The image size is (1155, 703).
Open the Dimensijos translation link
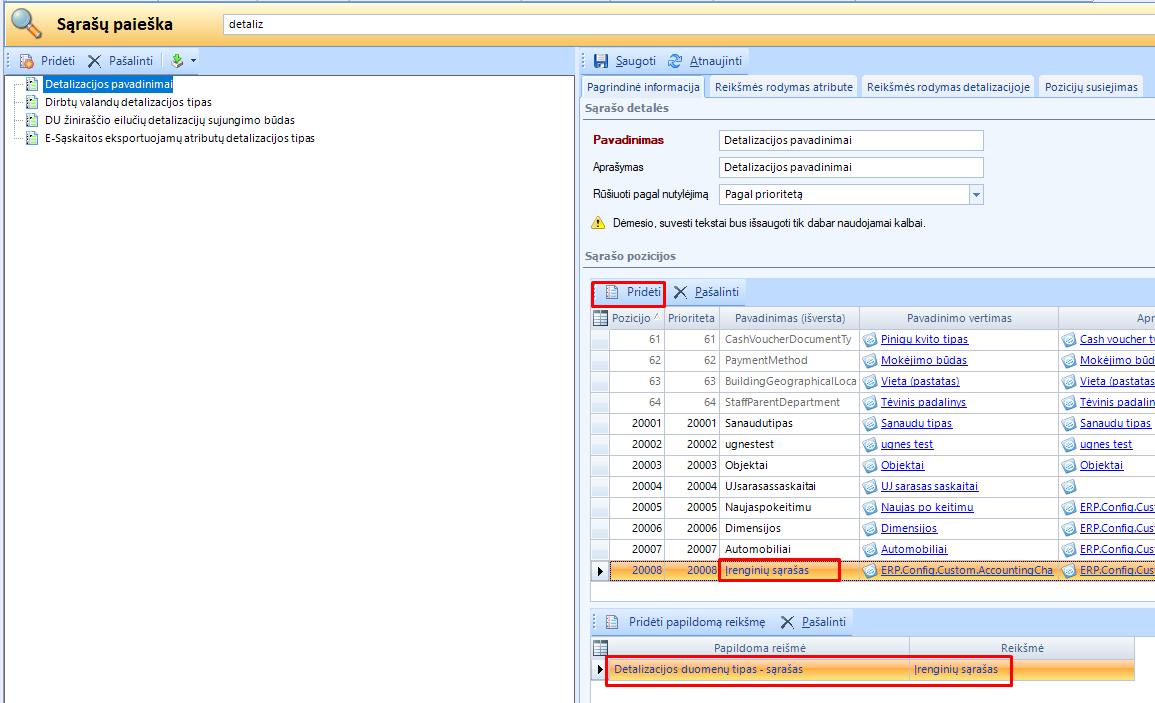click(909, 528)
